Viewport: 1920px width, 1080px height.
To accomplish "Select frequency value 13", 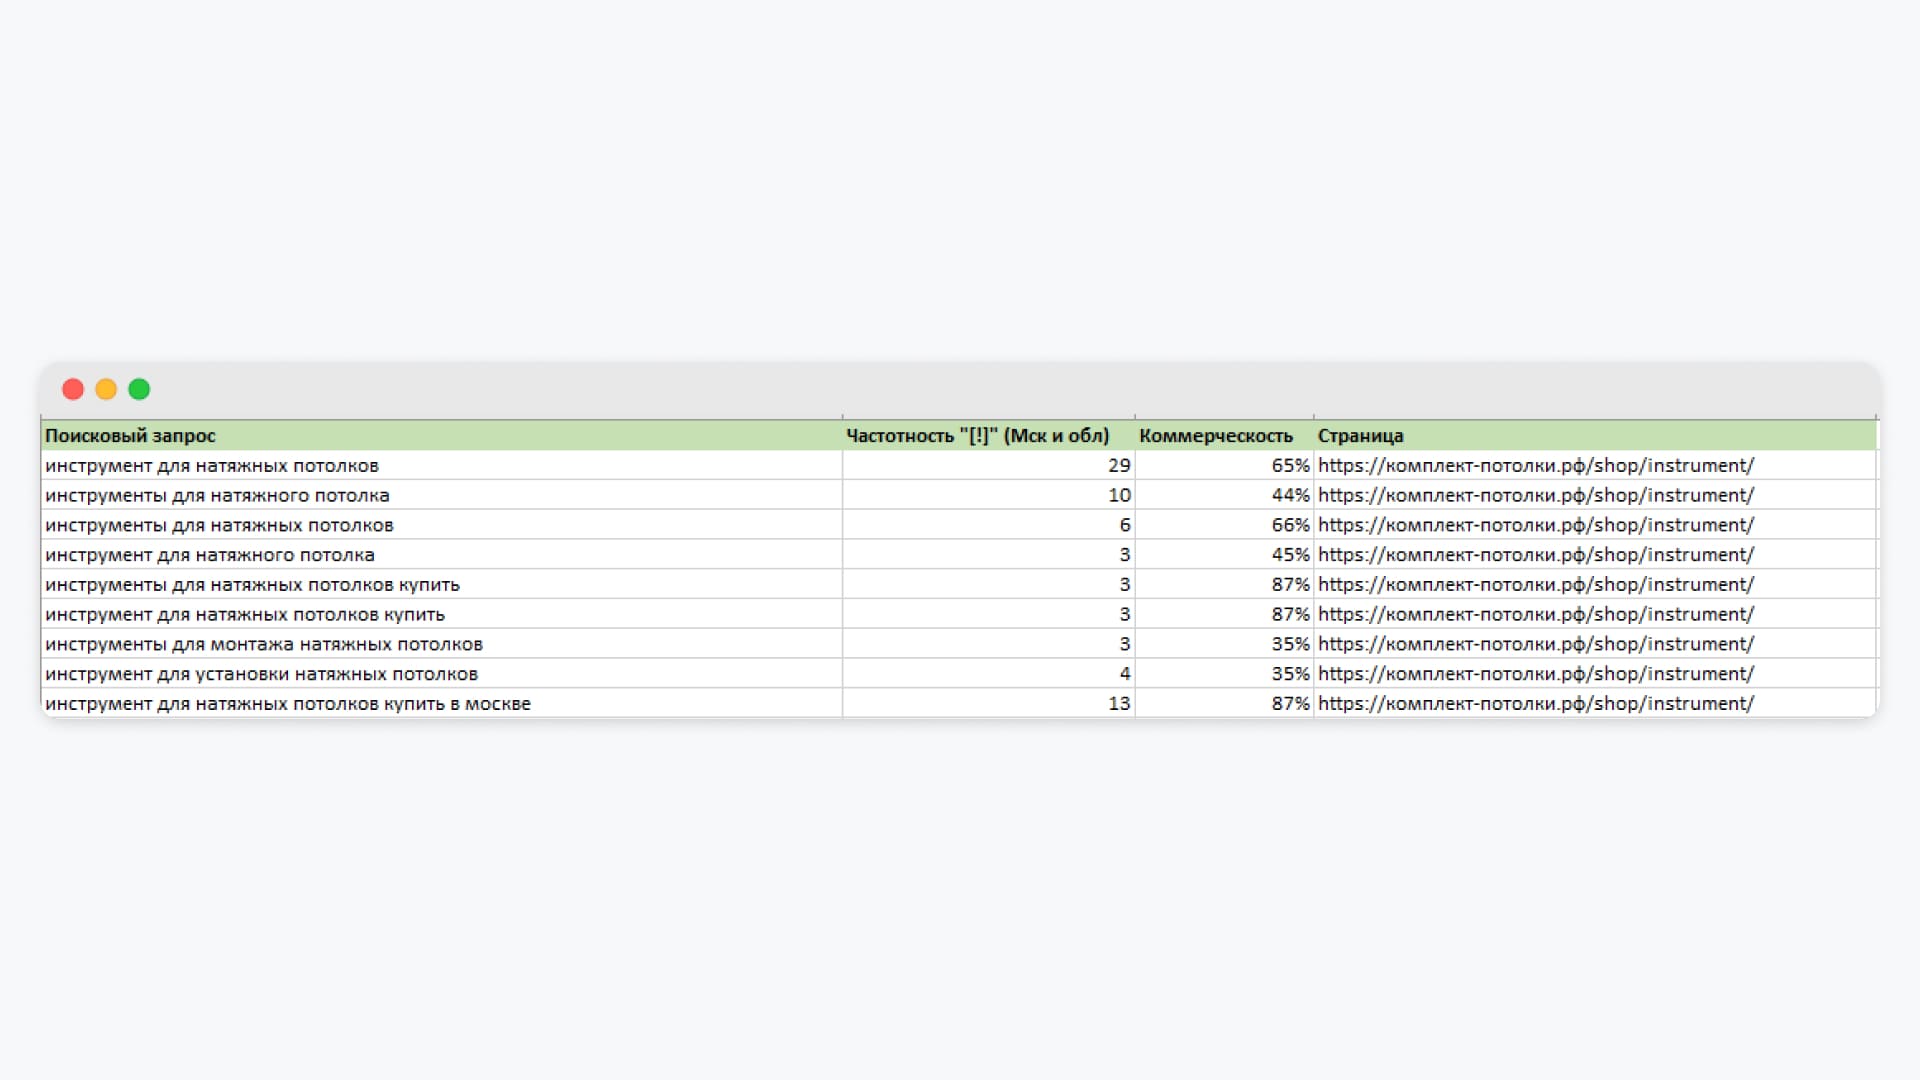I will pyautogui.click(x=988, y=704).
